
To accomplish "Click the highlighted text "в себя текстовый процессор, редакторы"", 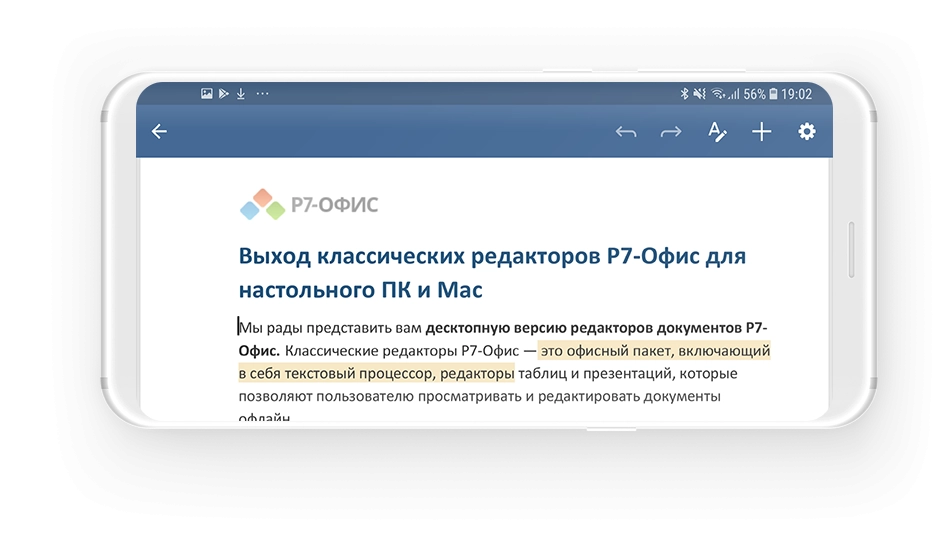I will click(376, 374).
